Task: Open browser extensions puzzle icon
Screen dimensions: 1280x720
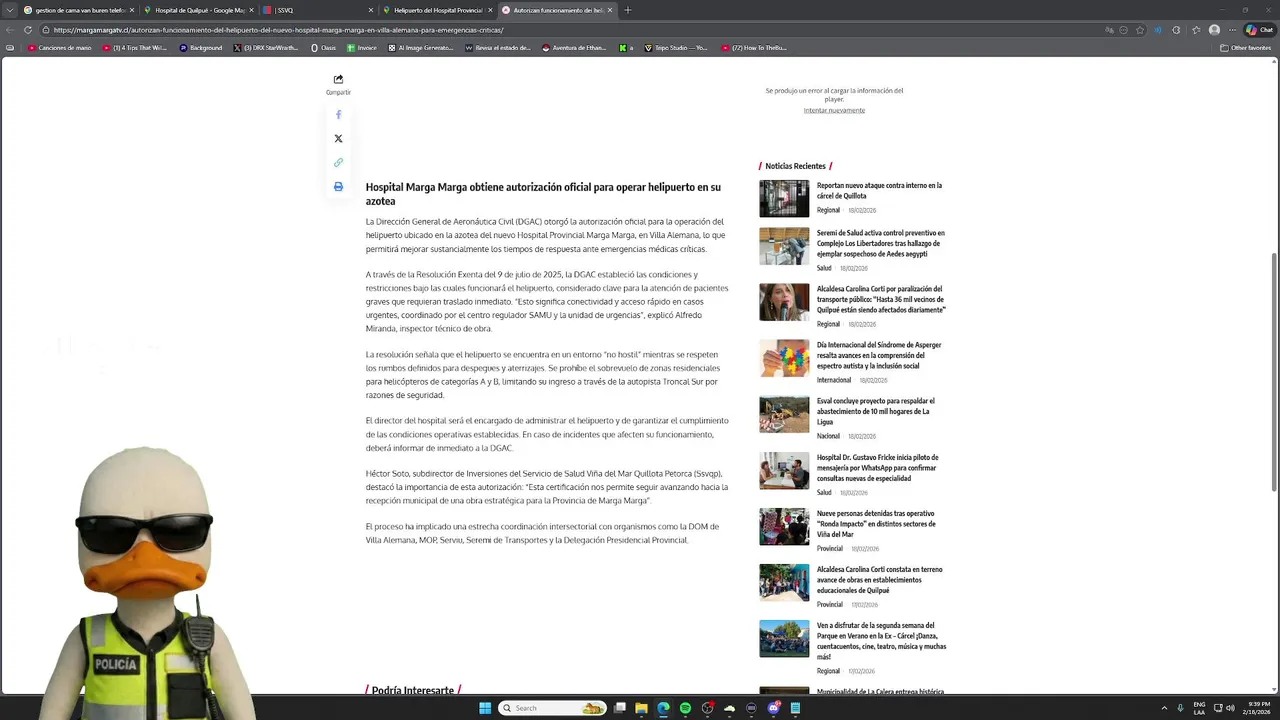Action: click(1176, 30)
